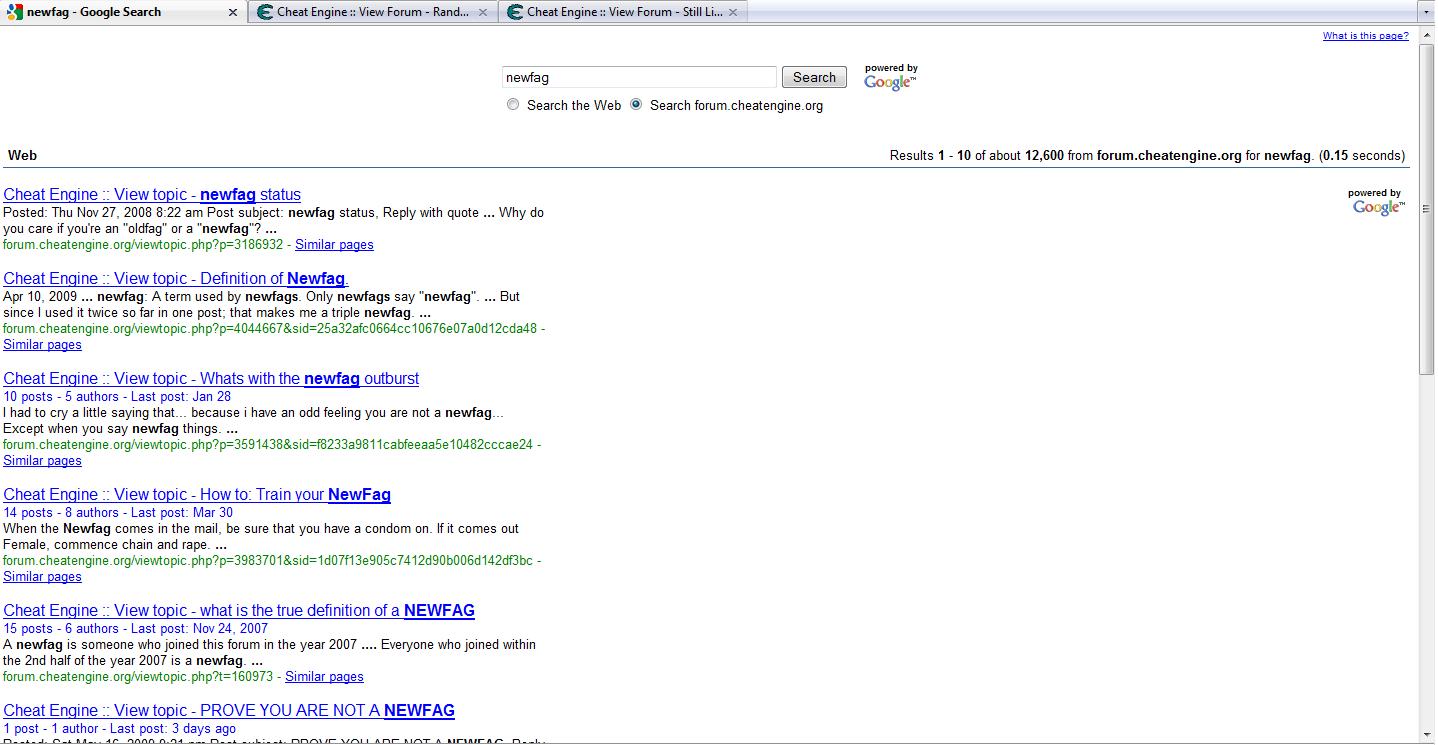Open 'PROVE YOU ARE NOT A NEWFAG' result
This screenshot has width=1438, height=745.
[229, 711]
